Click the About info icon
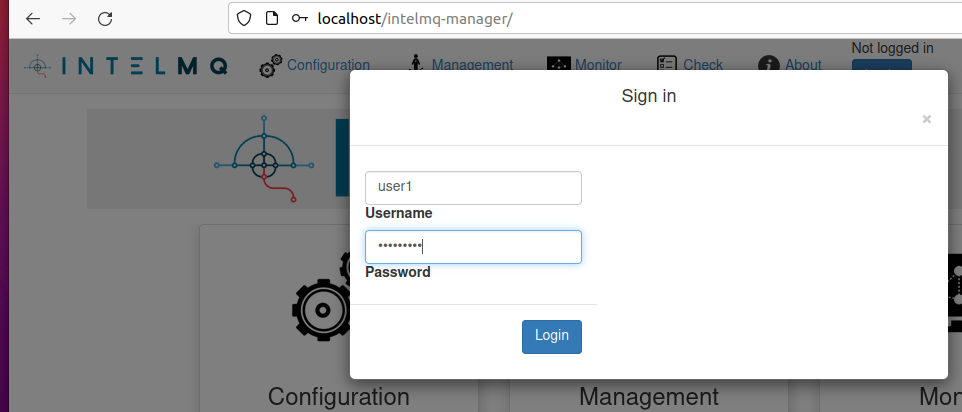The image size is (962, 412). click(x=769, y=66)
